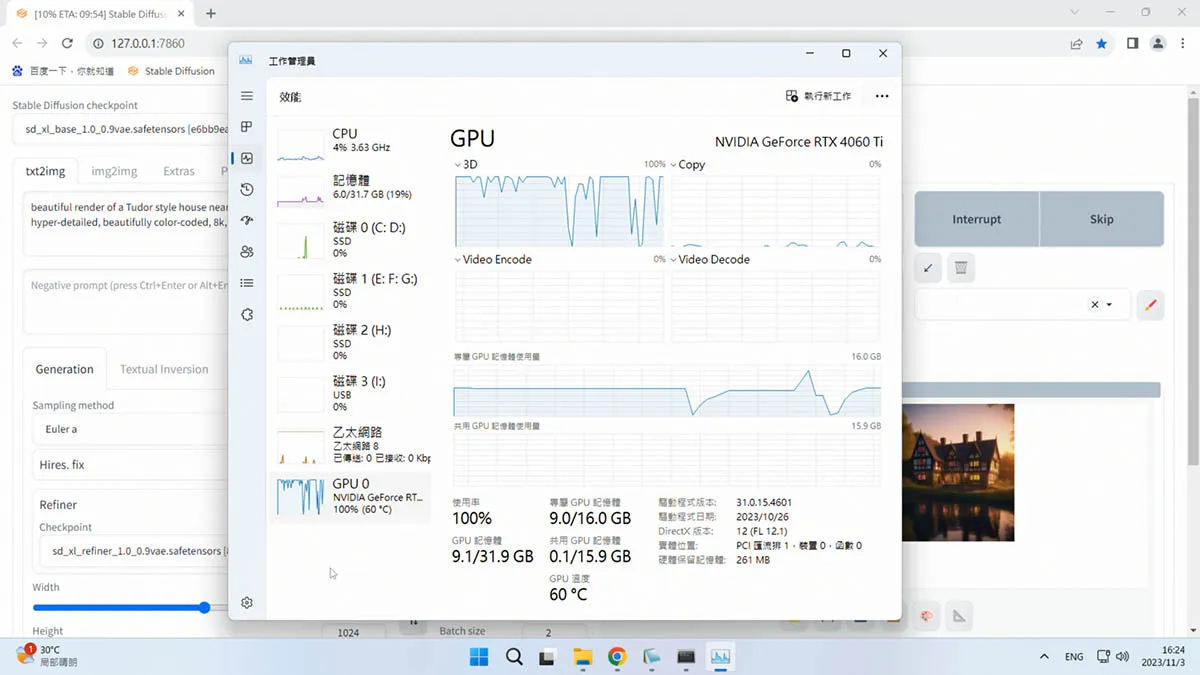Open the browser profile avatar
This screenshot has width=1200, height=675.
tap(1158, 43)
